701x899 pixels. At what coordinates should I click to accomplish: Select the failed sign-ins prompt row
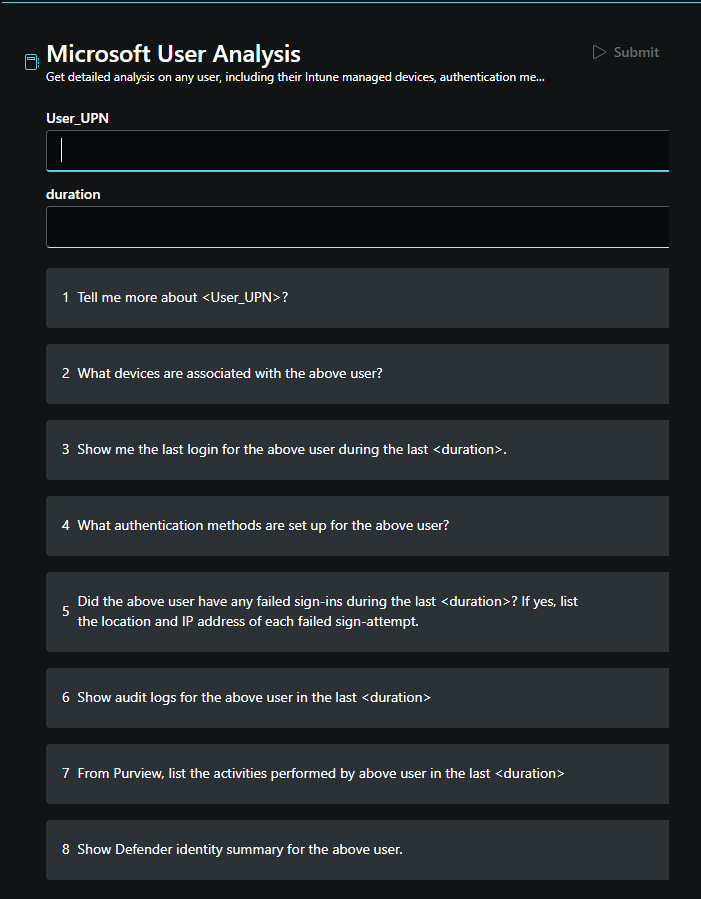click(358, 612)
